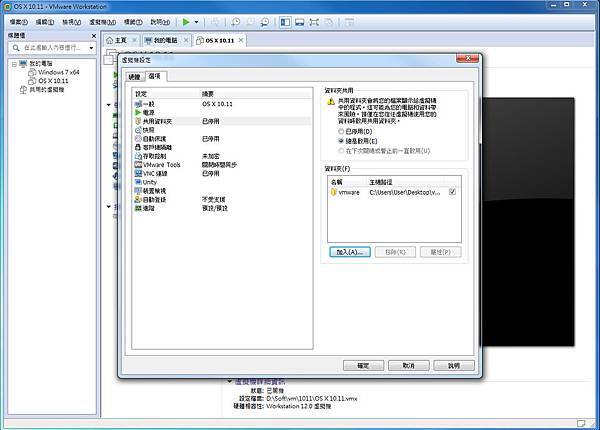Click the 加入(A)... Add button
The width and height of the screenshot is (600, 430).
coord(350,252)
